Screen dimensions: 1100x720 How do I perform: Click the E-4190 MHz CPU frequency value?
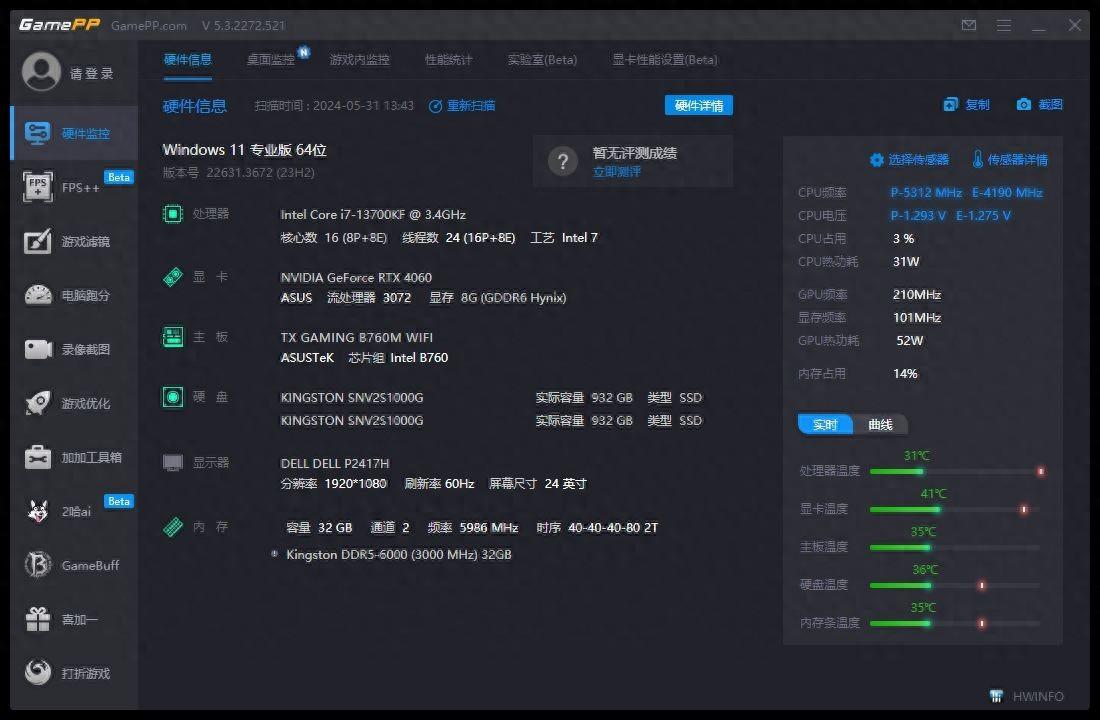tap(1007, 192)
